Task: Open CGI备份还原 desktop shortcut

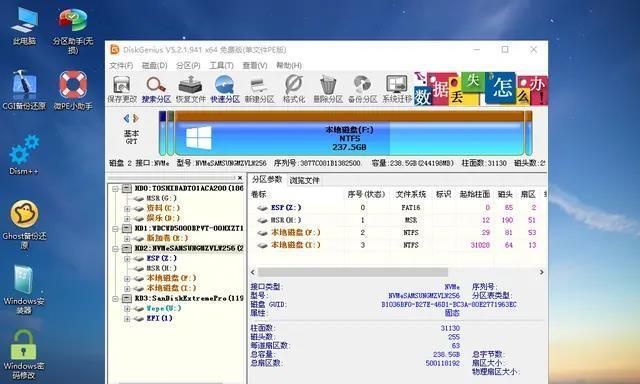Action: pos(24,90)
